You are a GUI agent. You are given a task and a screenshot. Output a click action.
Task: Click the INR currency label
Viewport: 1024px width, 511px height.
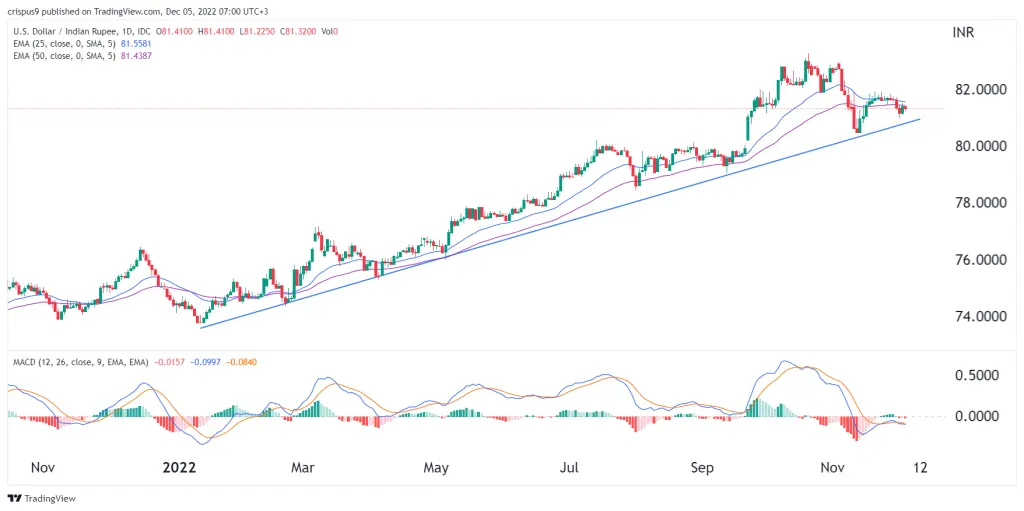click(961, 33)
